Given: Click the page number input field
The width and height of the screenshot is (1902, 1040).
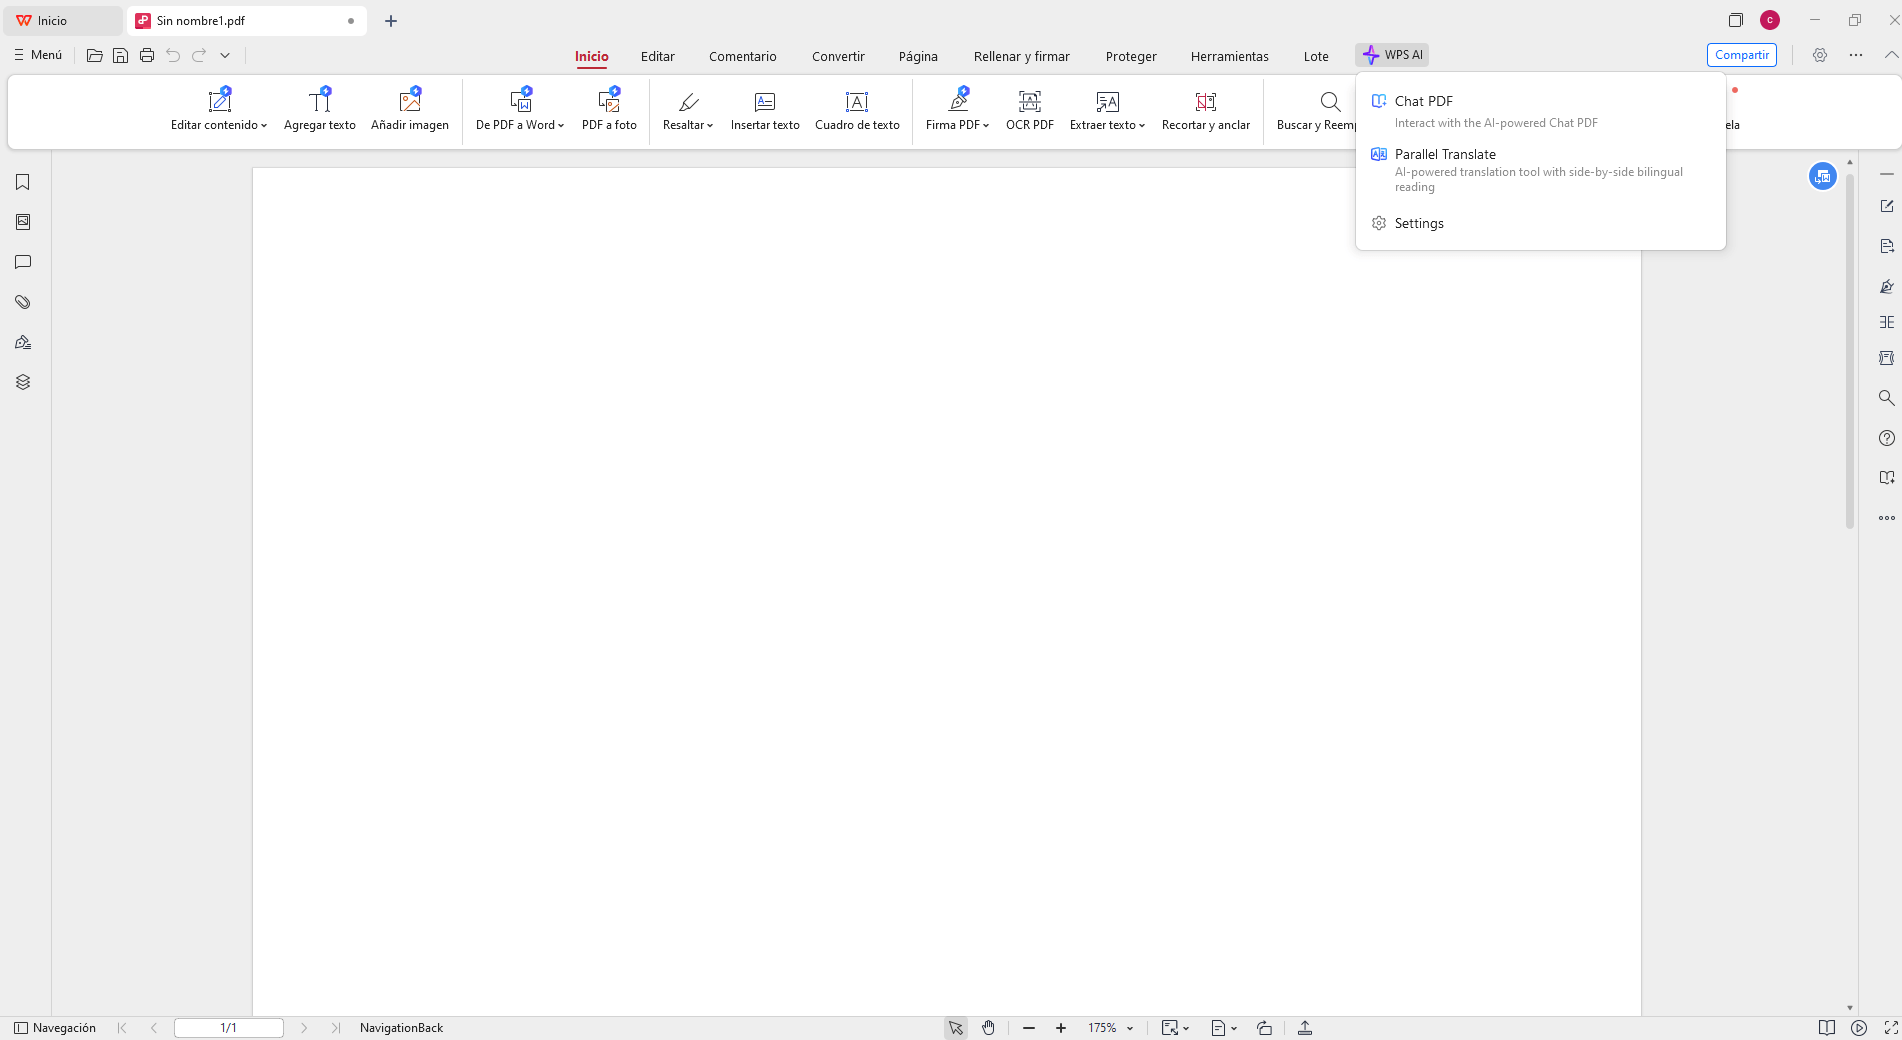Looking at the screenshot, I should [228, 1028].
